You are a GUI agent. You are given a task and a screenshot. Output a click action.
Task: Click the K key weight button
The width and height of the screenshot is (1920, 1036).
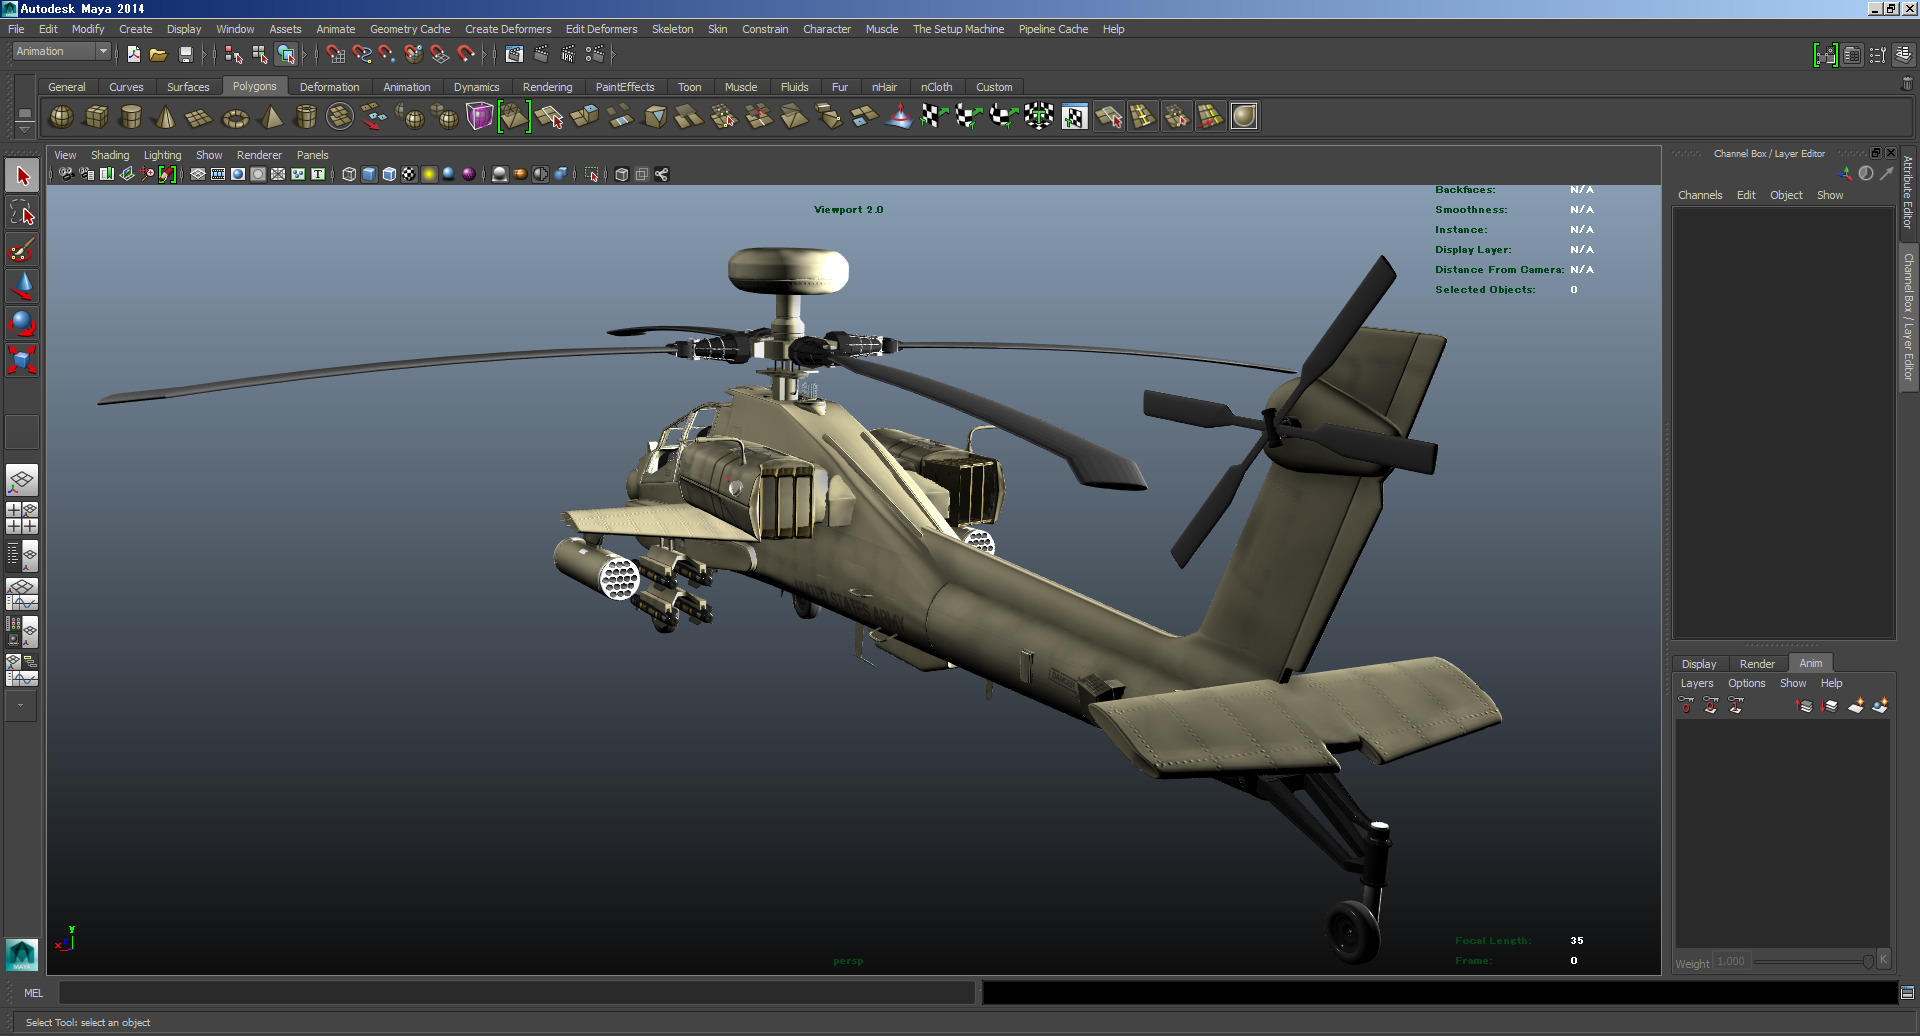tap(1883, 960)
